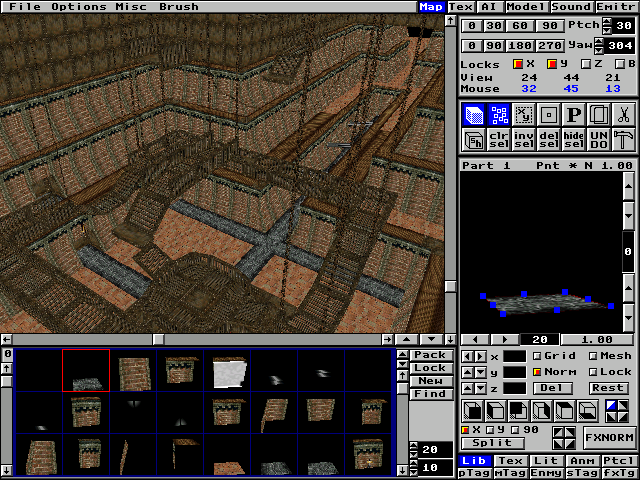Pick the cube icon with black back face

click(x=518, y=411)
